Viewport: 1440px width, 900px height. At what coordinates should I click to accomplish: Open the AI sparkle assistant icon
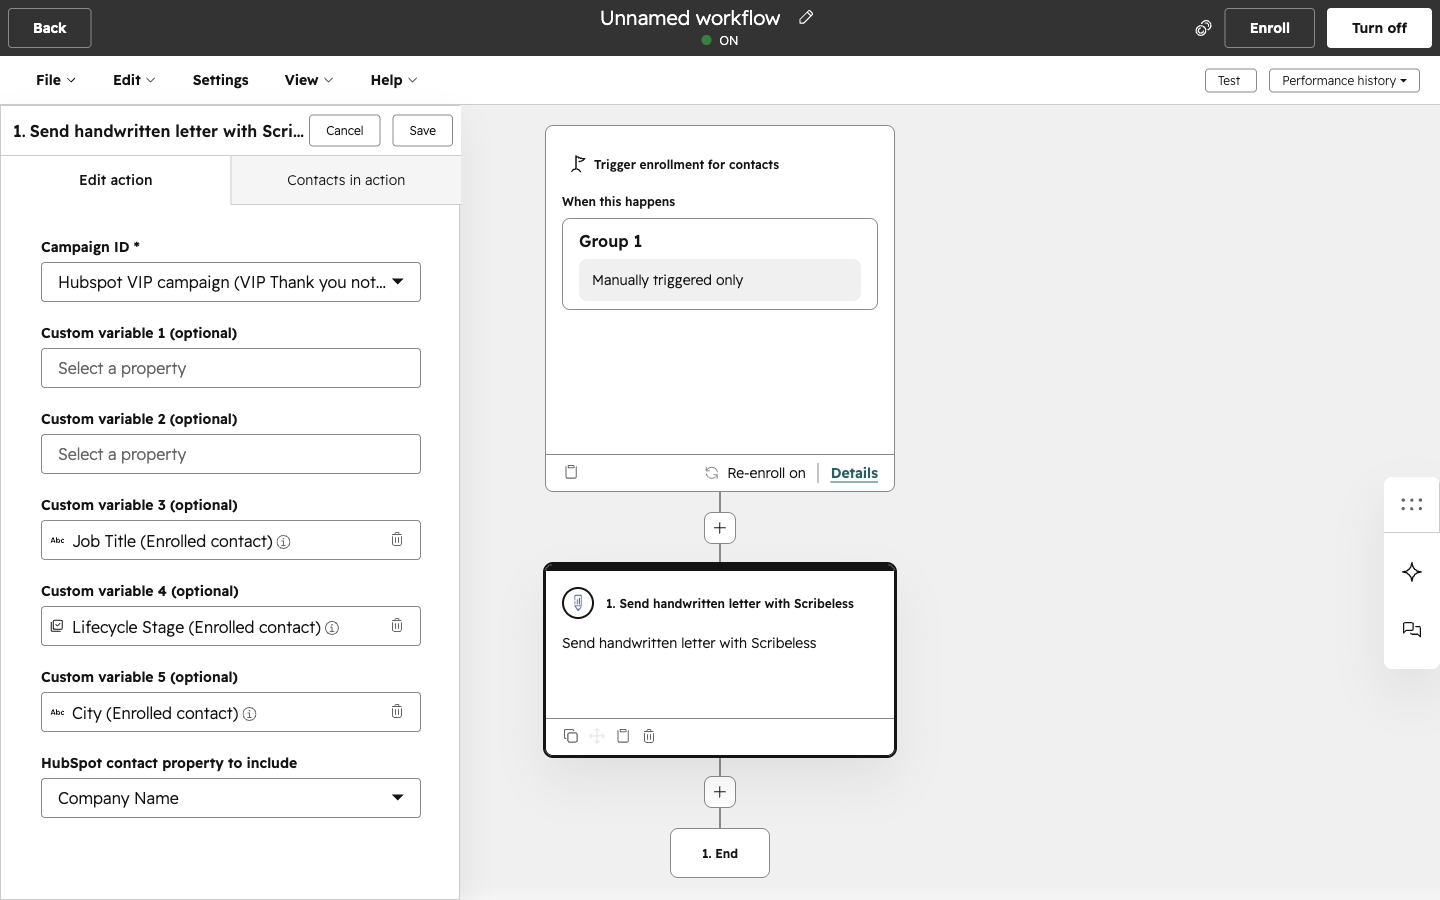pyautogui.click(x=1412, y=572)
